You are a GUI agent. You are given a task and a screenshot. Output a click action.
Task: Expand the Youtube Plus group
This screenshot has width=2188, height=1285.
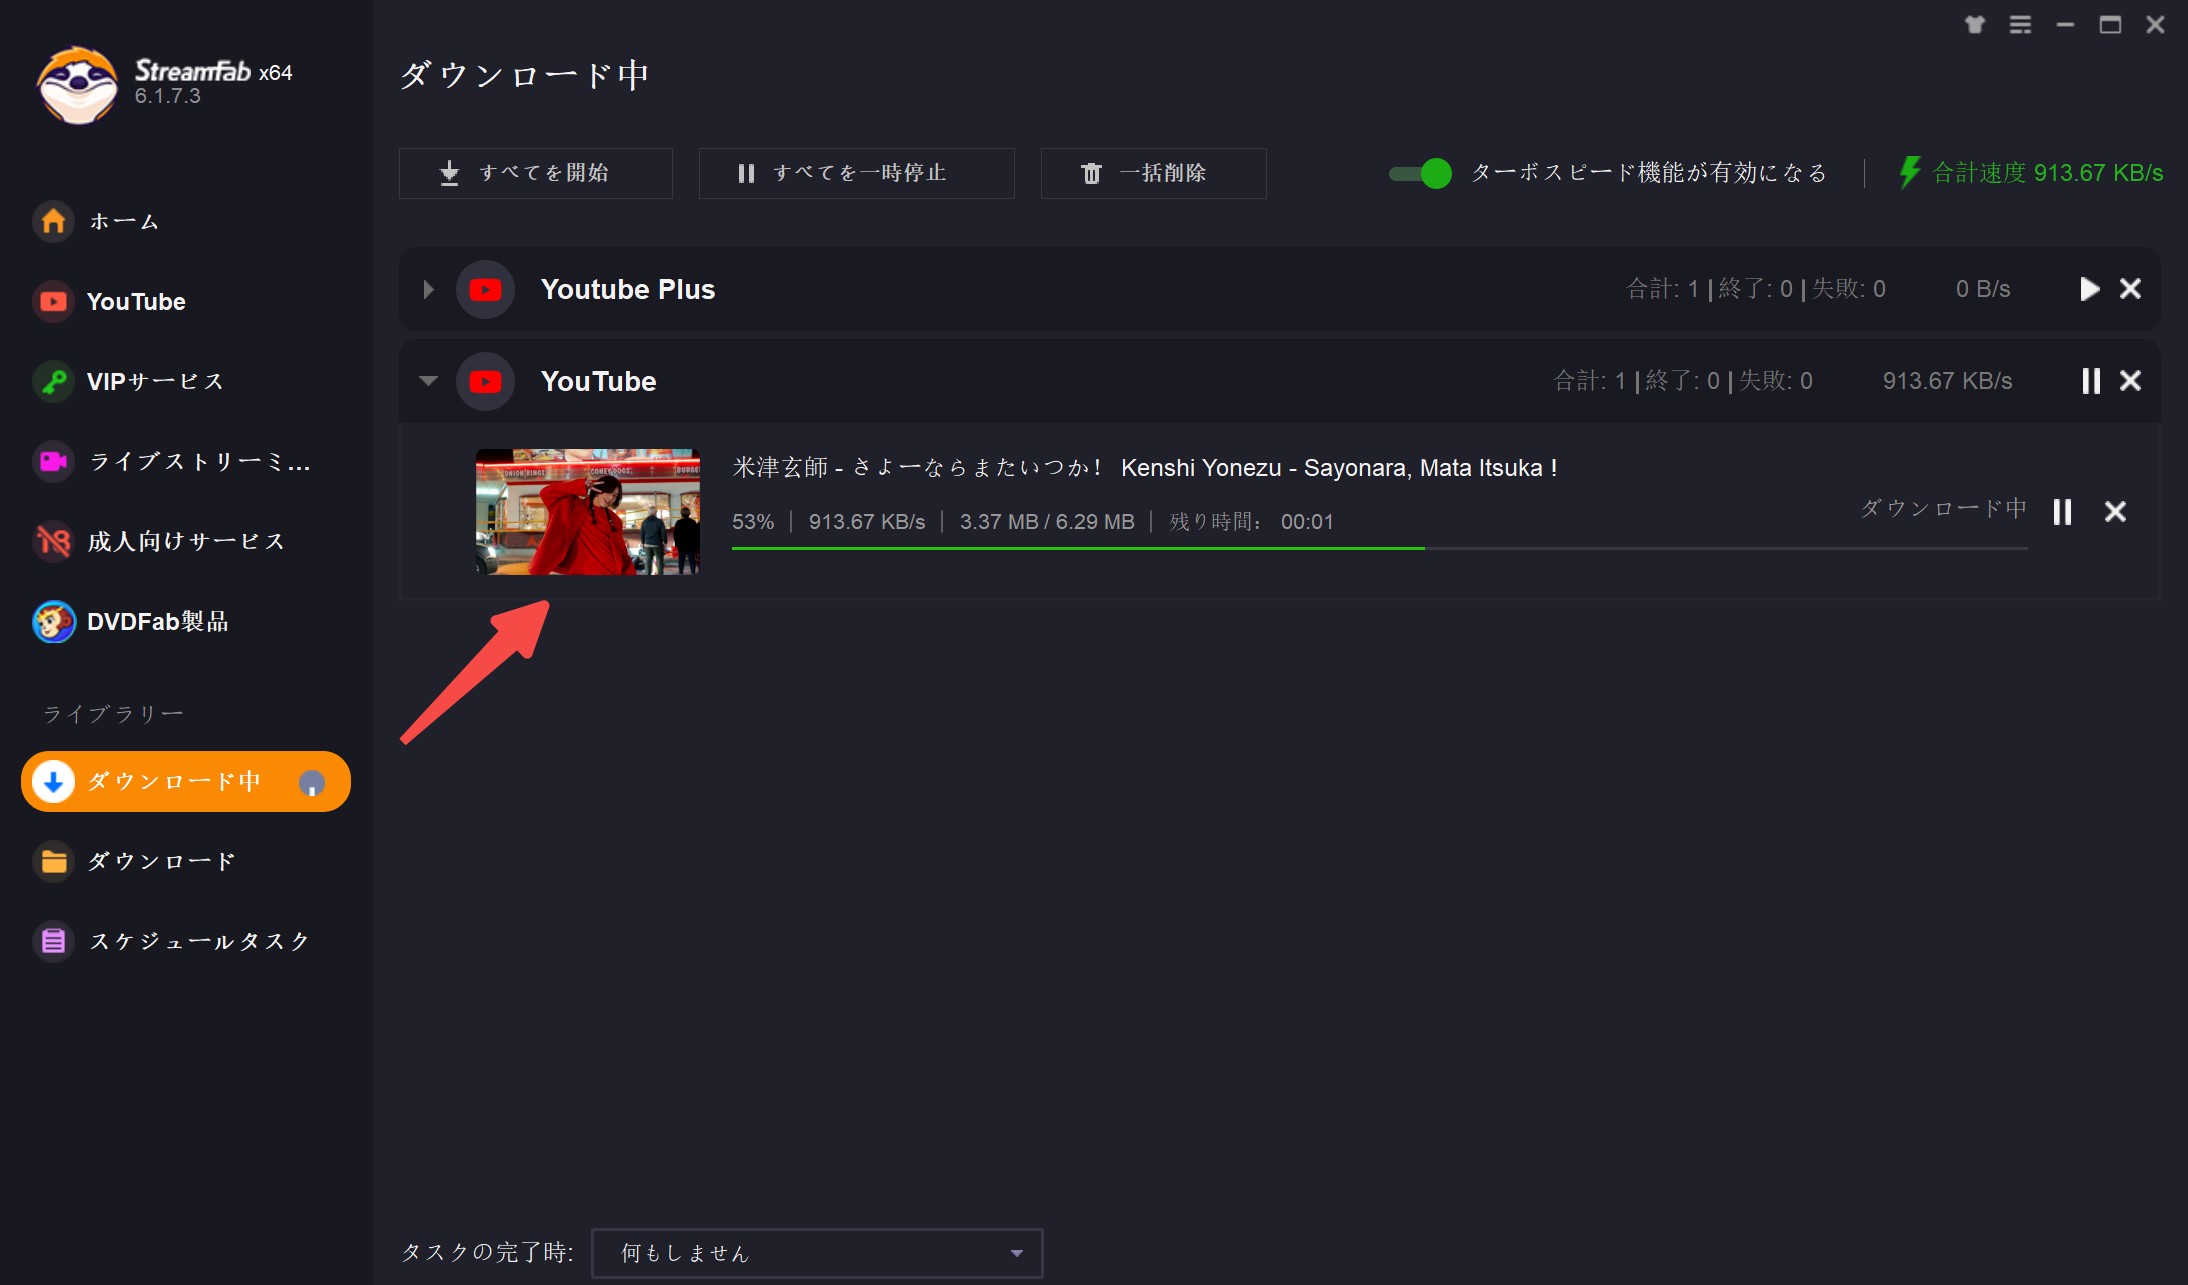click(x=428, y=289)
